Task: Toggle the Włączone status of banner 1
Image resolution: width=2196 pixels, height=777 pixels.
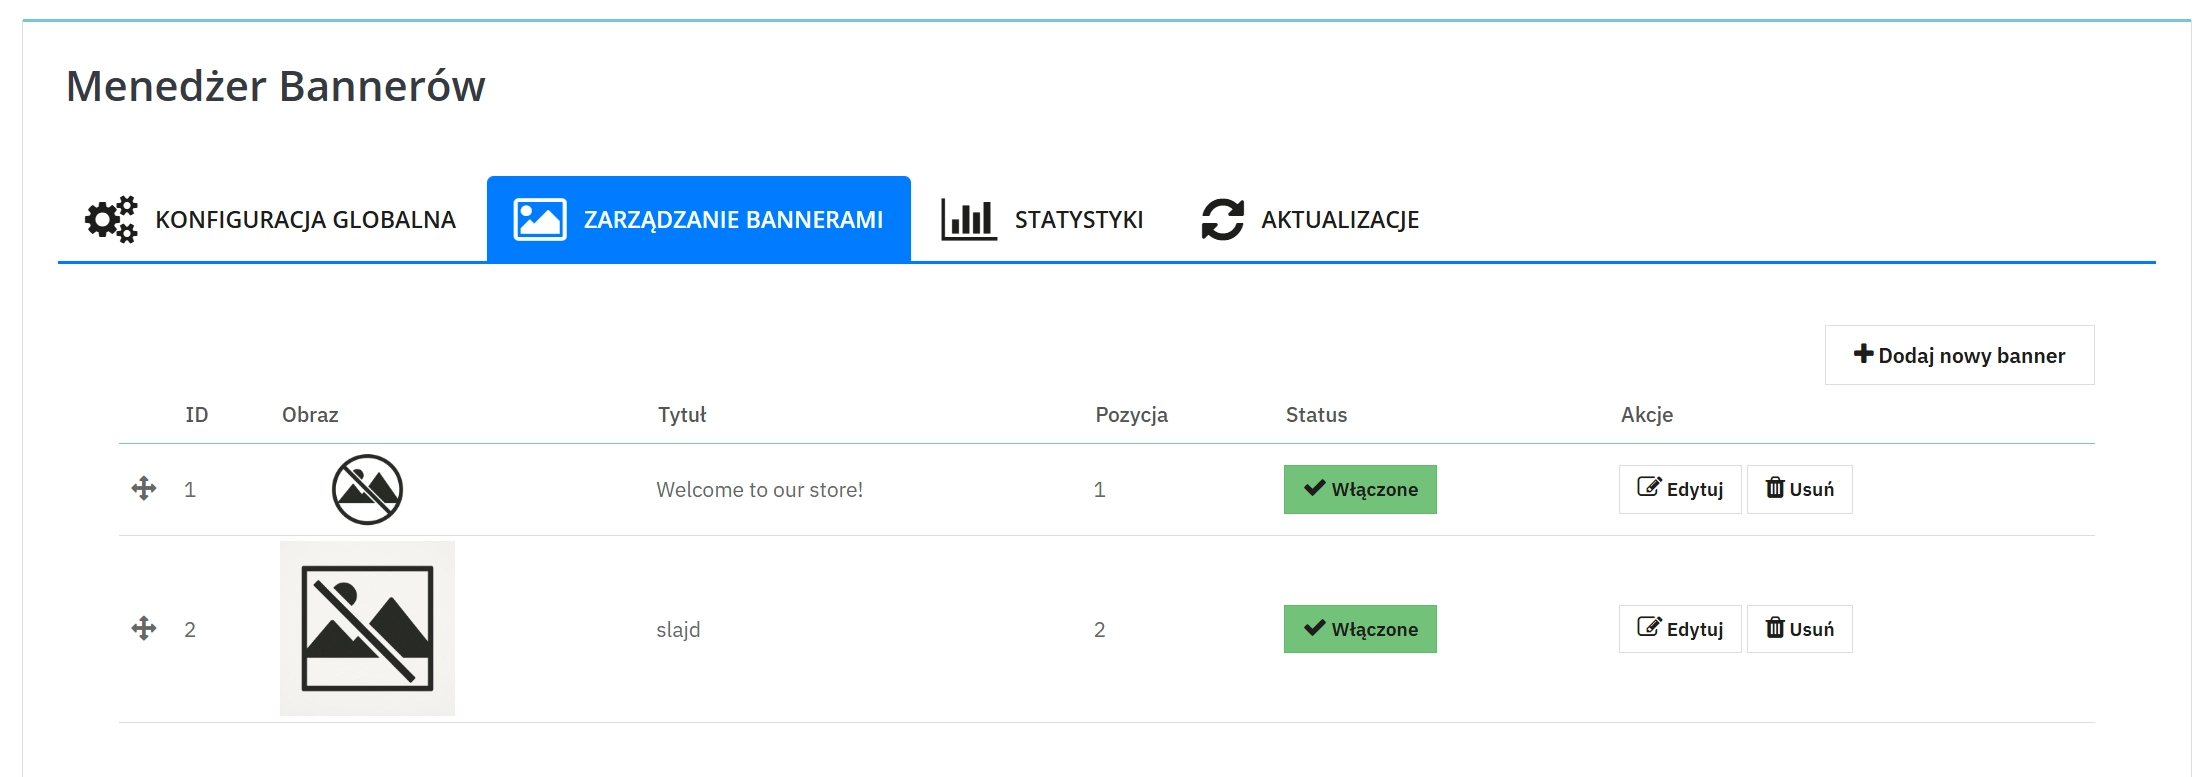Action: click(1360, 489)
